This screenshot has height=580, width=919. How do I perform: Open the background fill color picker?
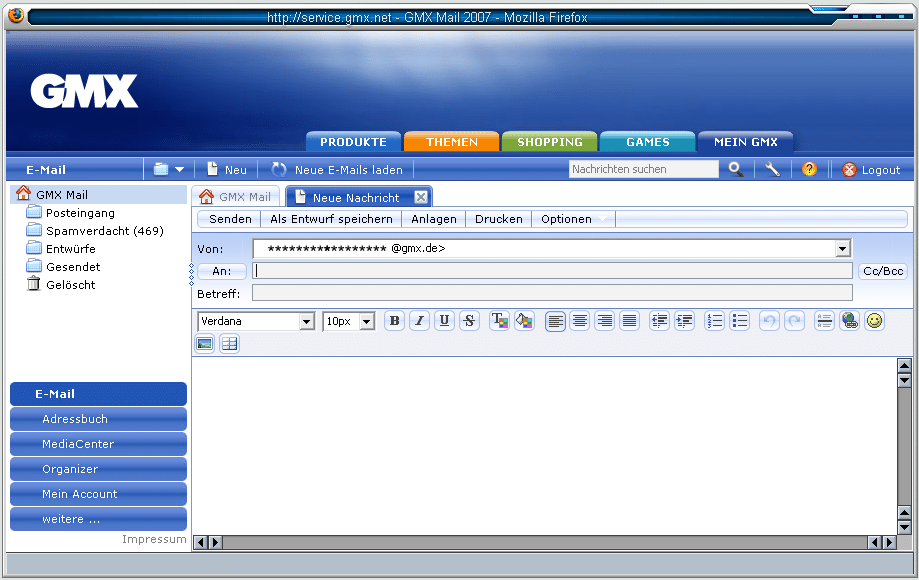(x=524, y=321)
